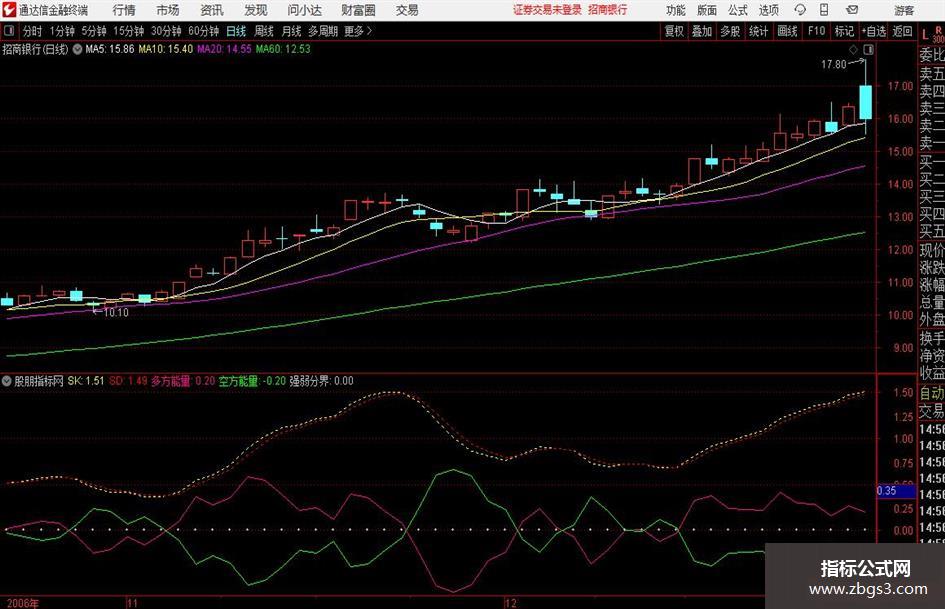Click the 招商银行(日线) chart title
The image size is (945, 609).
click(35, 49)
